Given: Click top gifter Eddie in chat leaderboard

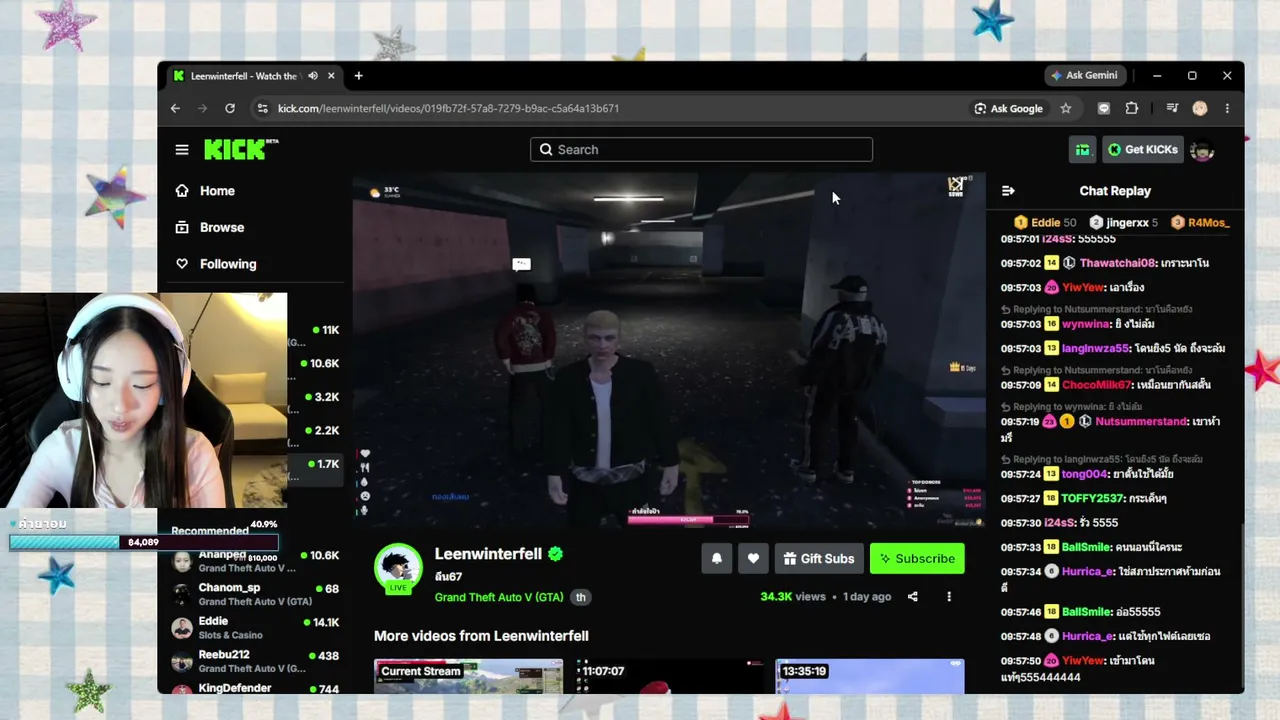Looking at the screenshot, I should (1045, 223).
